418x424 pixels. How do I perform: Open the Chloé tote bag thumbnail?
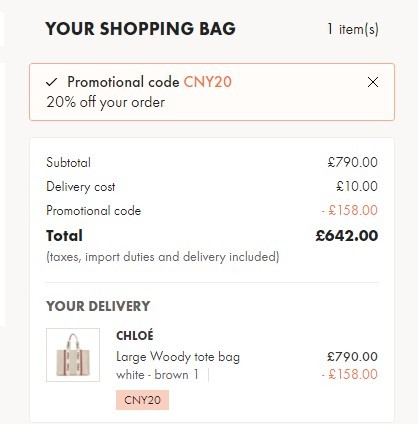tap(73, 355)
